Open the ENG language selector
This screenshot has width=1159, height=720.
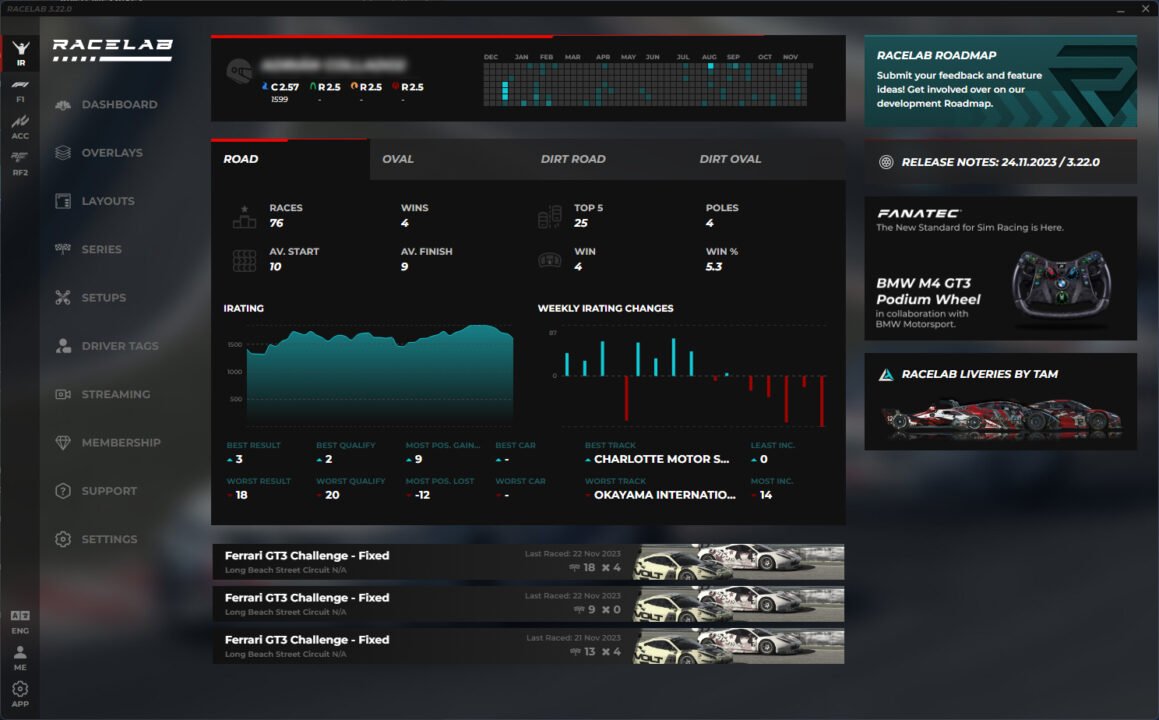coord(20,622)
